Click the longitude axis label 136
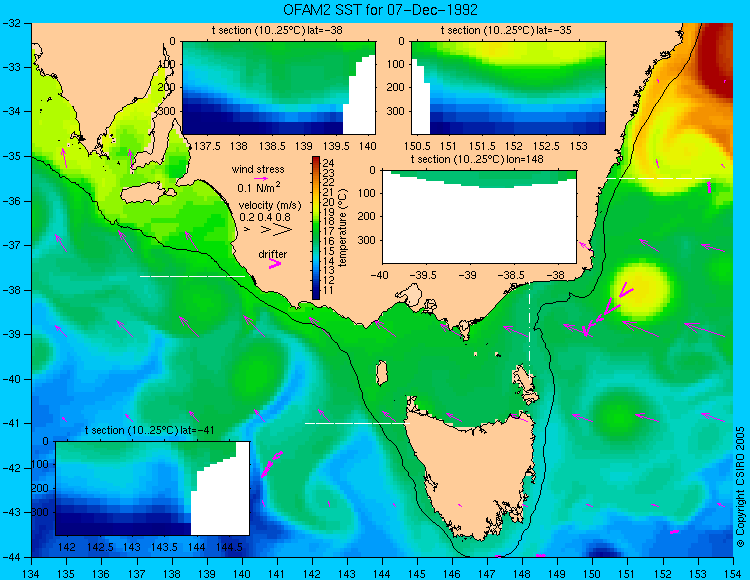Screen dimensions: 750x580 pyautogui.click(x=101, y=574)
